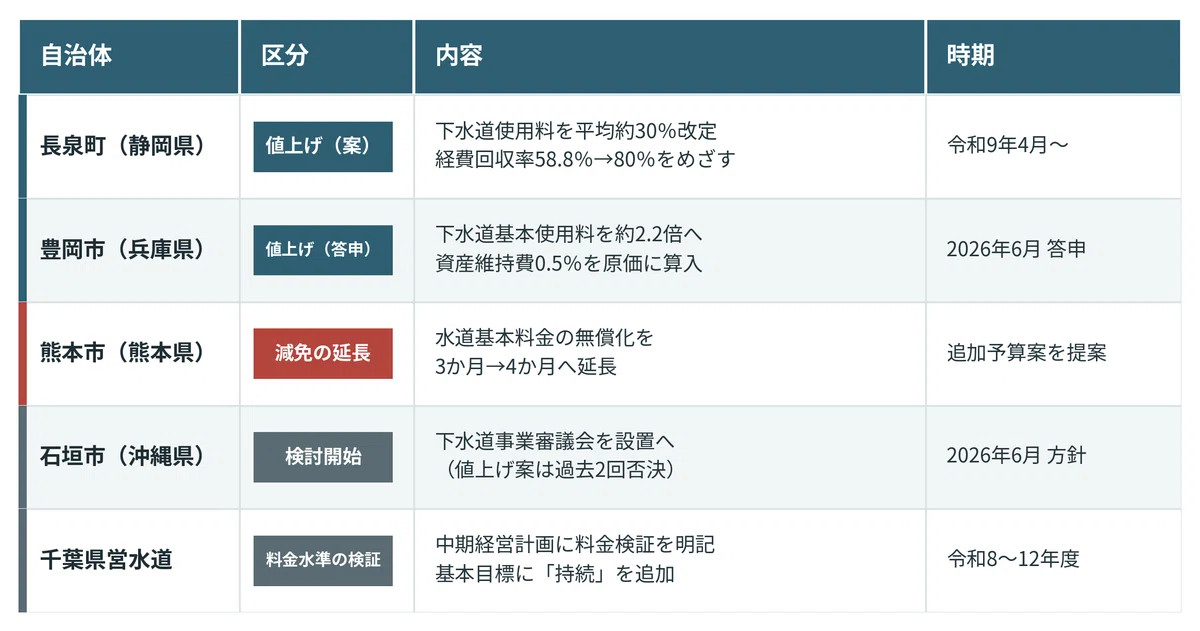
Task: Select 千葉県営水道 row name
Action: tap(106, 560)
